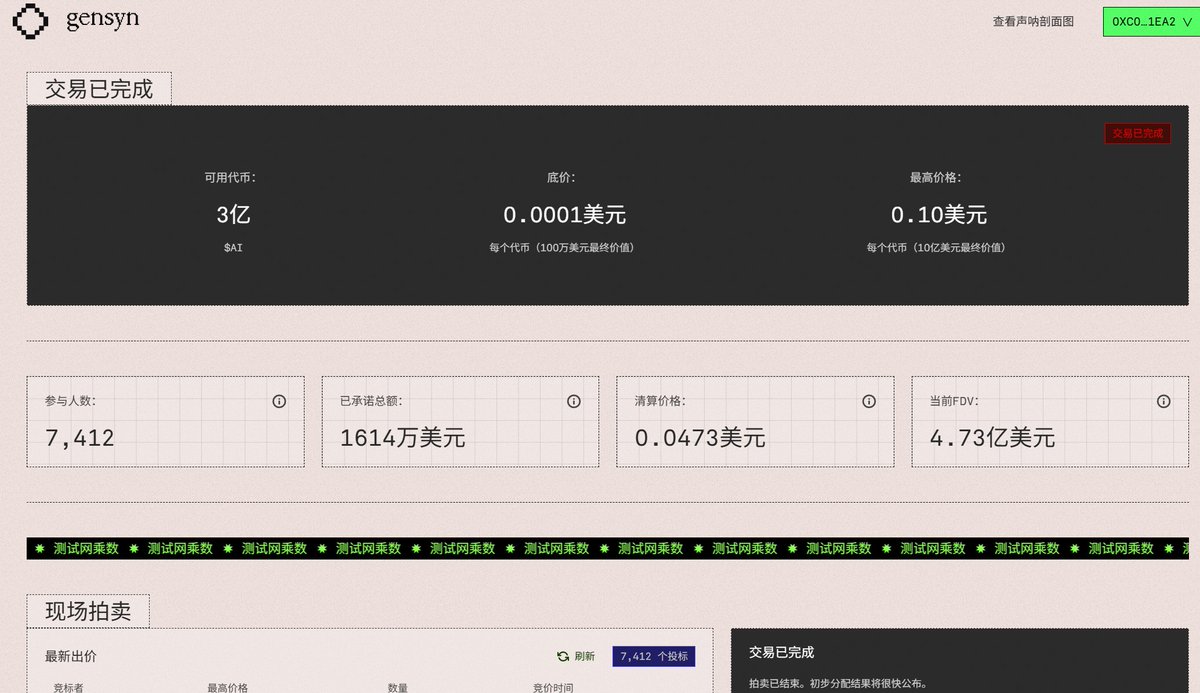Image resolution: width=1200 pixels, height=693 pixels.
Task: Open the 查看声呐剖面图 link
Action: [1033, 21]
